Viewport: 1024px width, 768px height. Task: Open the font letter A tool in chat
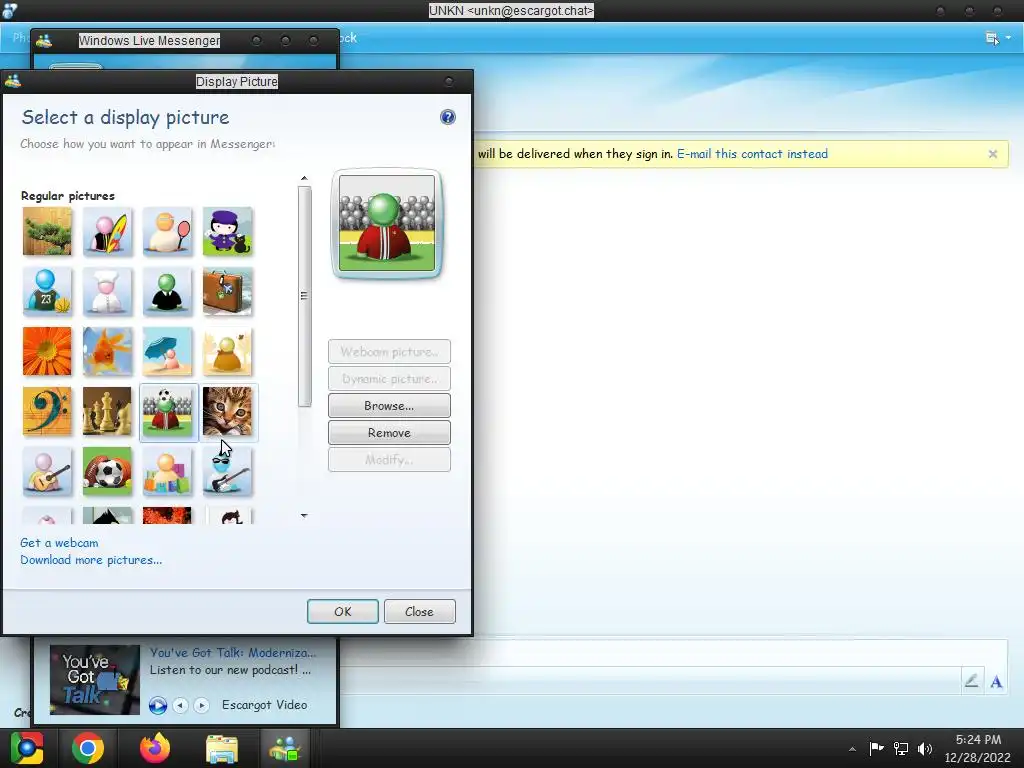(996, 682)
